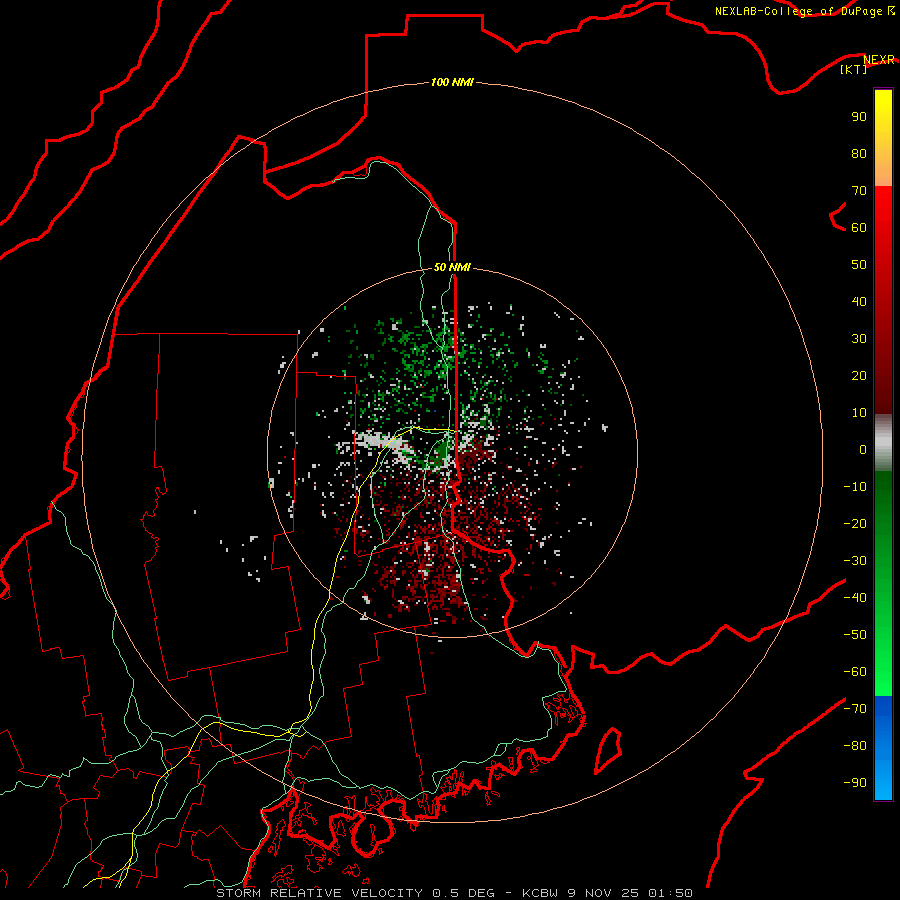Click the 10 value on velocity scale
900x900 pixels.
[859, 413]
